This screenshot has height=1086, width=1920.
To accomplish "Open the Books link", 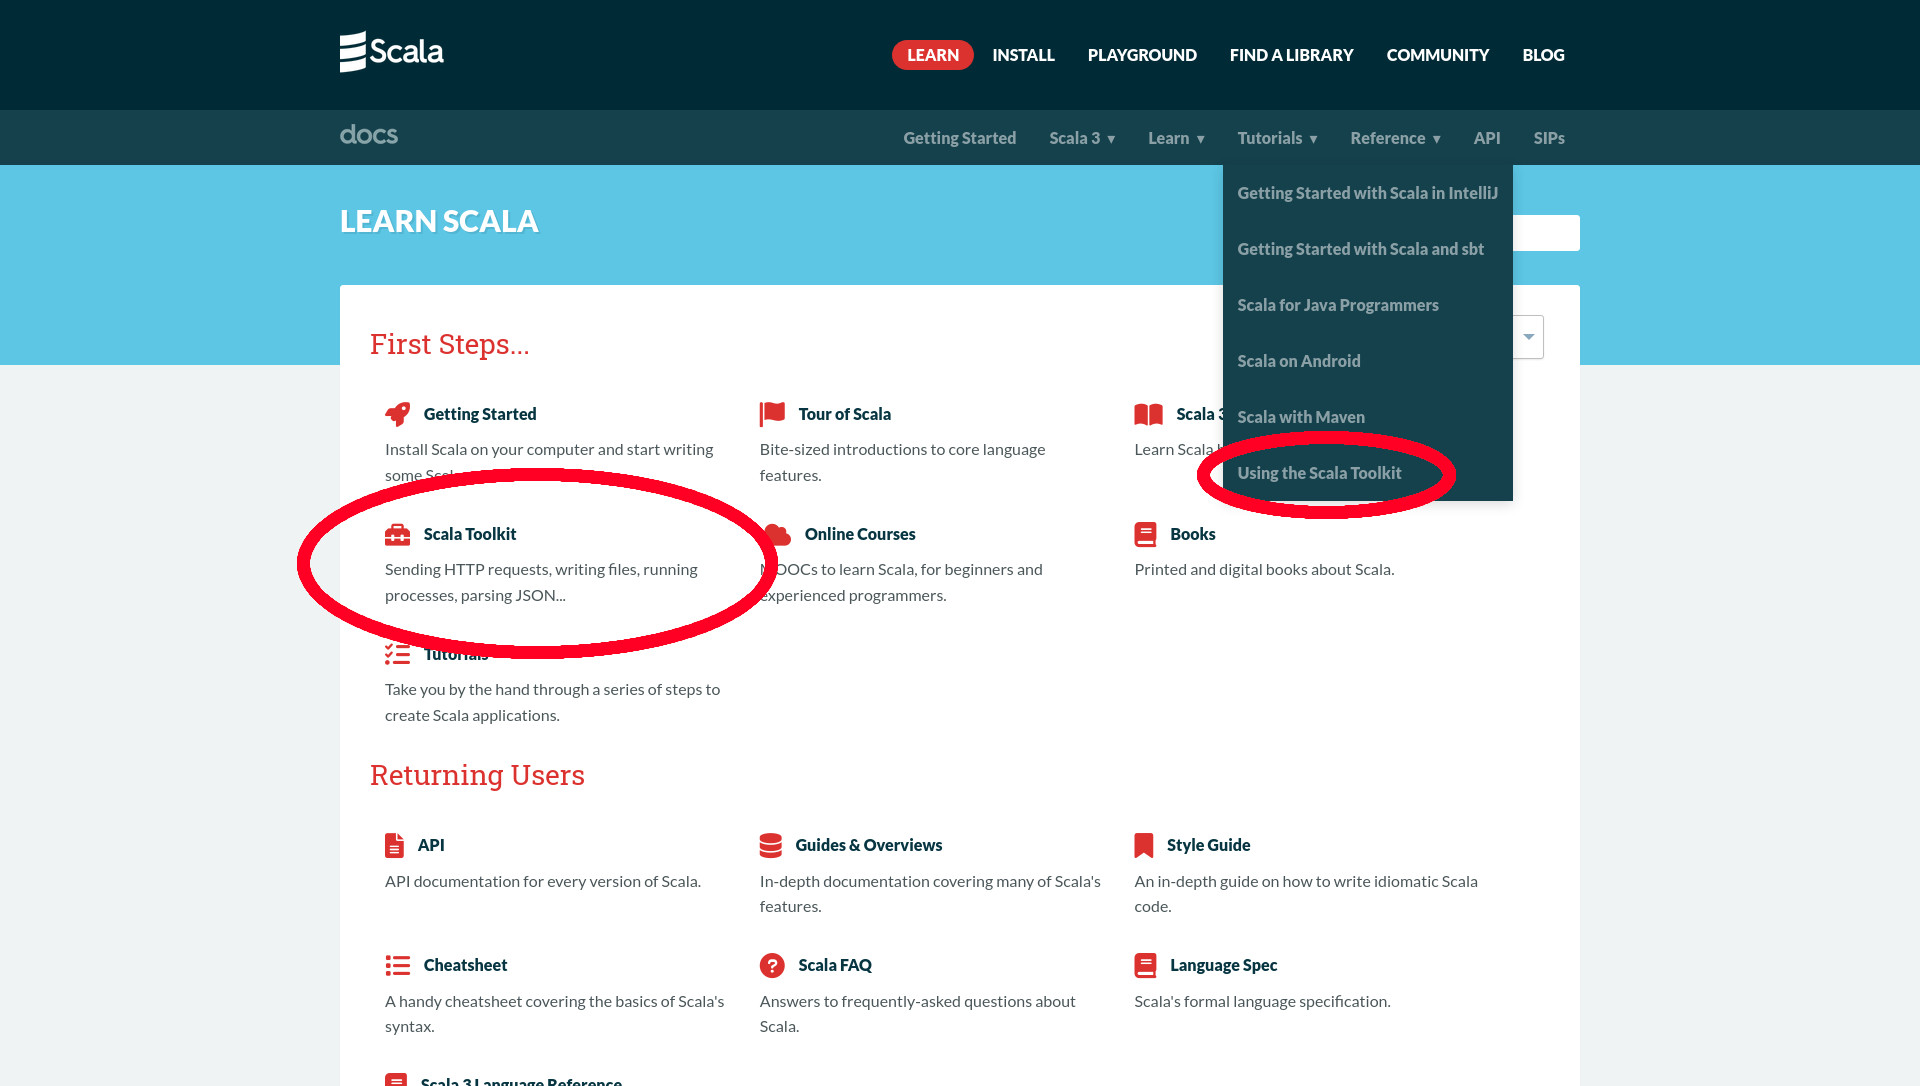I will pyautogui.click(x=1192, y=534).
